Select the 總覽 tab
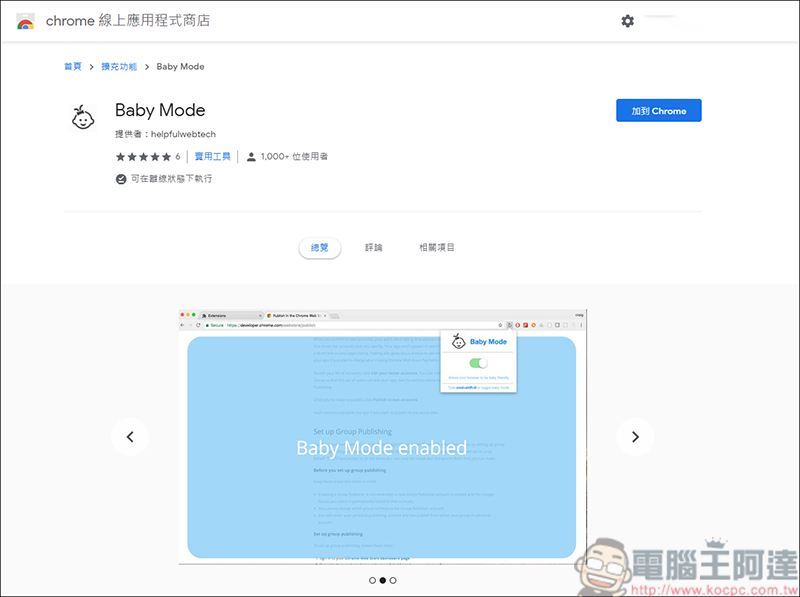800x597 pixels. [x=320, y=247]
